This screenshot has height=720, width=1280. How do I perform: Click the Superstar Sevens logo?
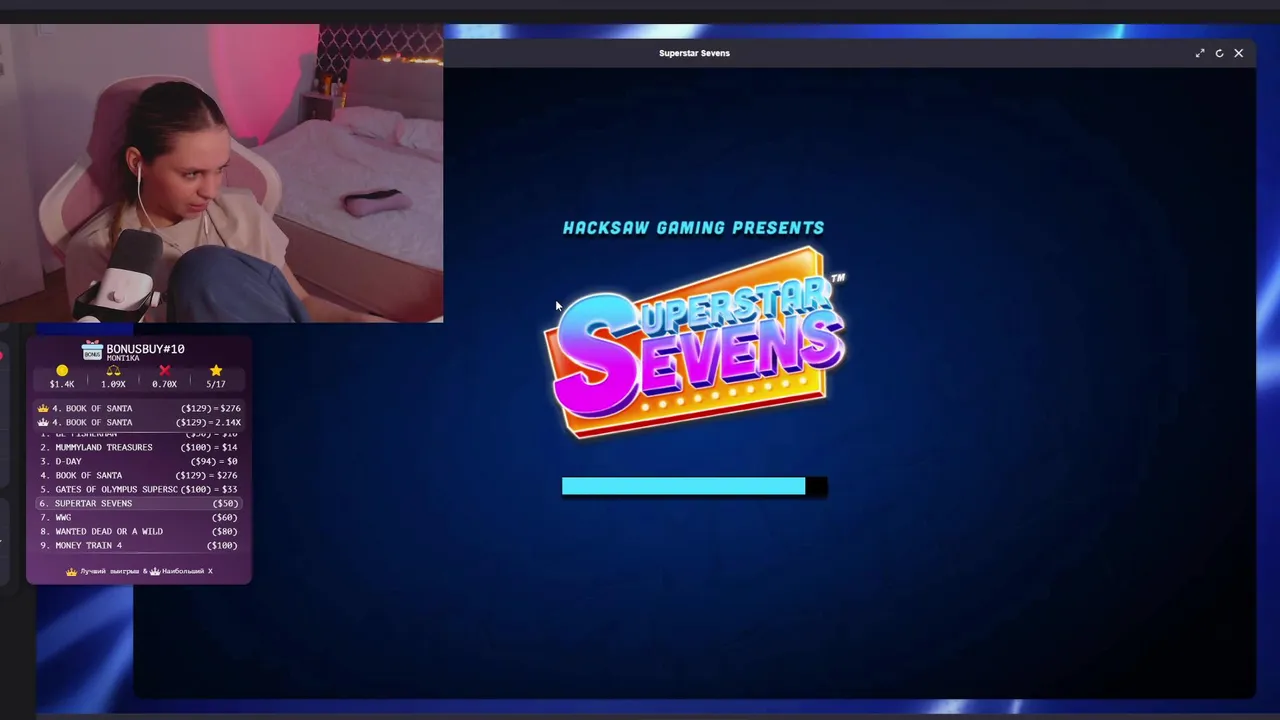click(694, 342)
